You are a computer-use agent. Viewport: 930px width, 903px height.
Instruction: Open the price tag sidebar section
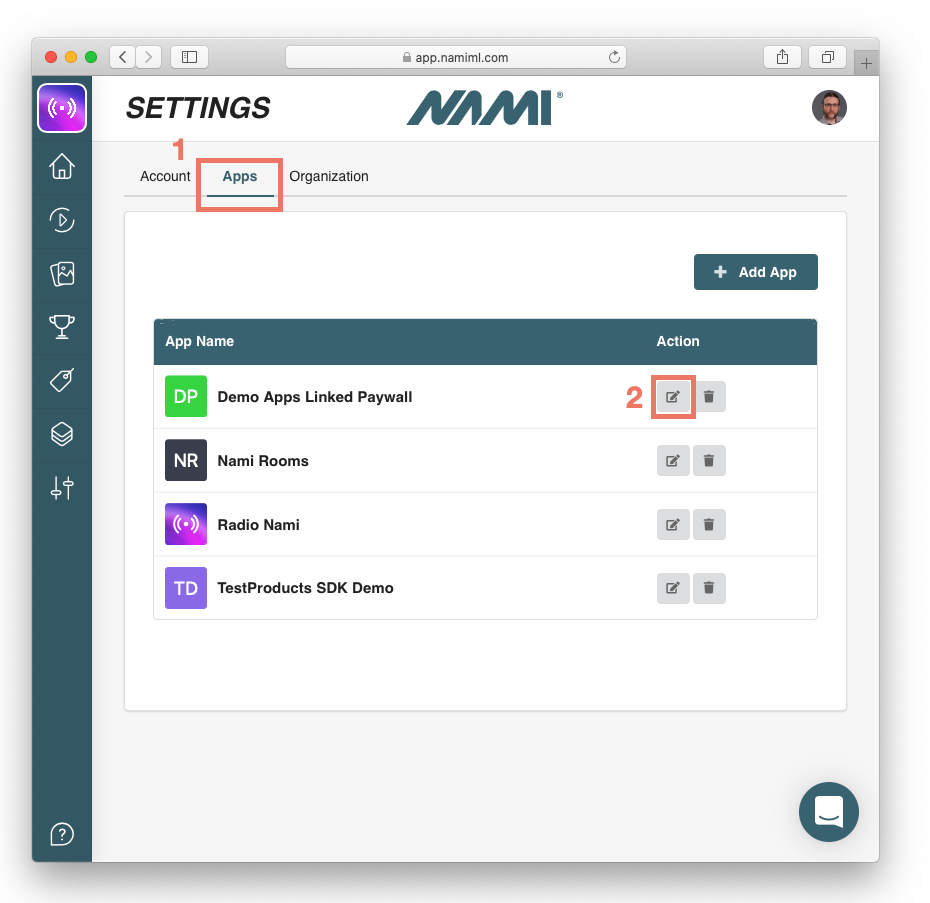62,380
